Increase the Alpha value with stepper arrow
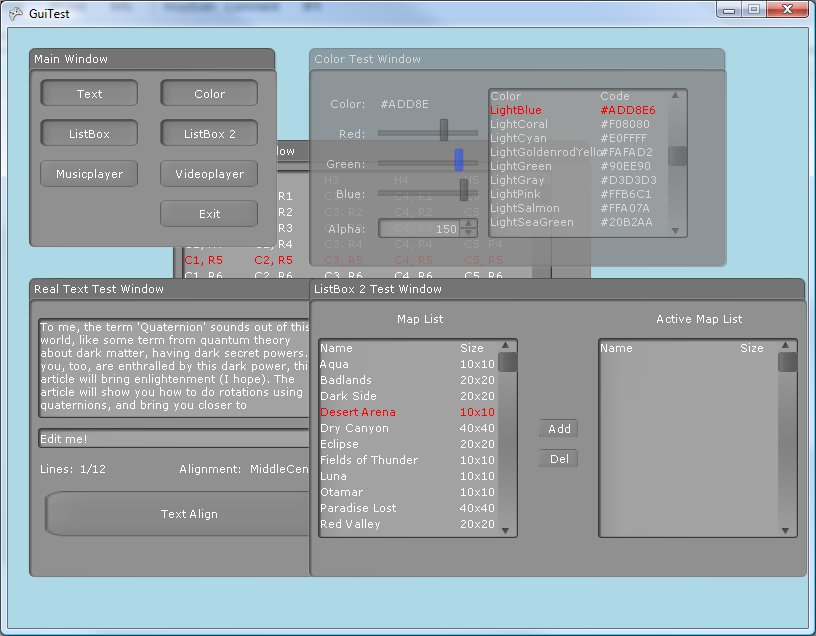The image size is (816, 636). 467,224
